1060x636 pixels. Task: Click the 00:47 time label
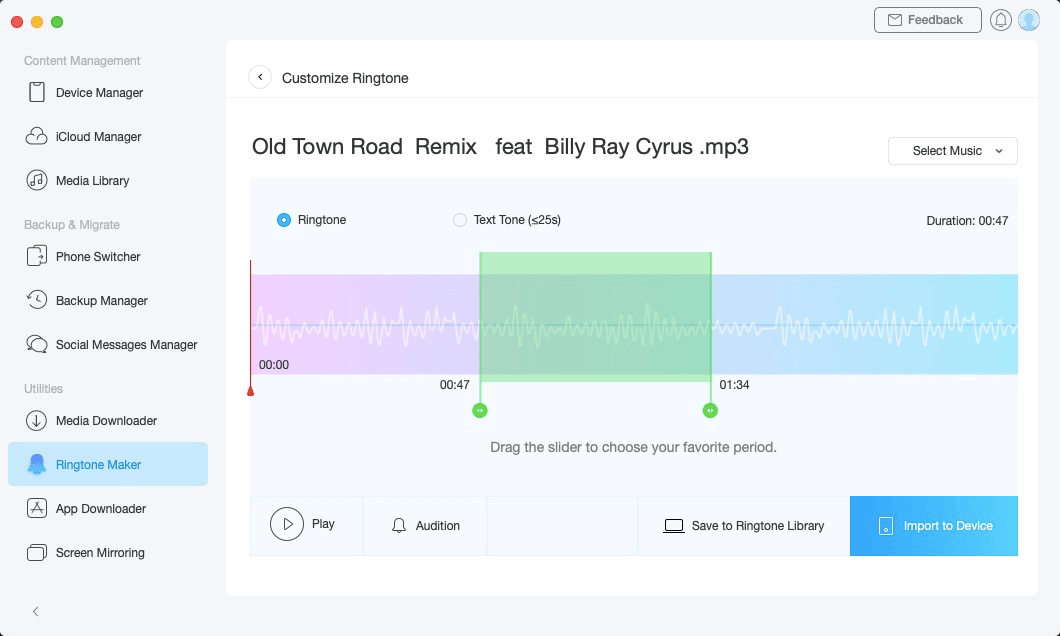point(454,385)
